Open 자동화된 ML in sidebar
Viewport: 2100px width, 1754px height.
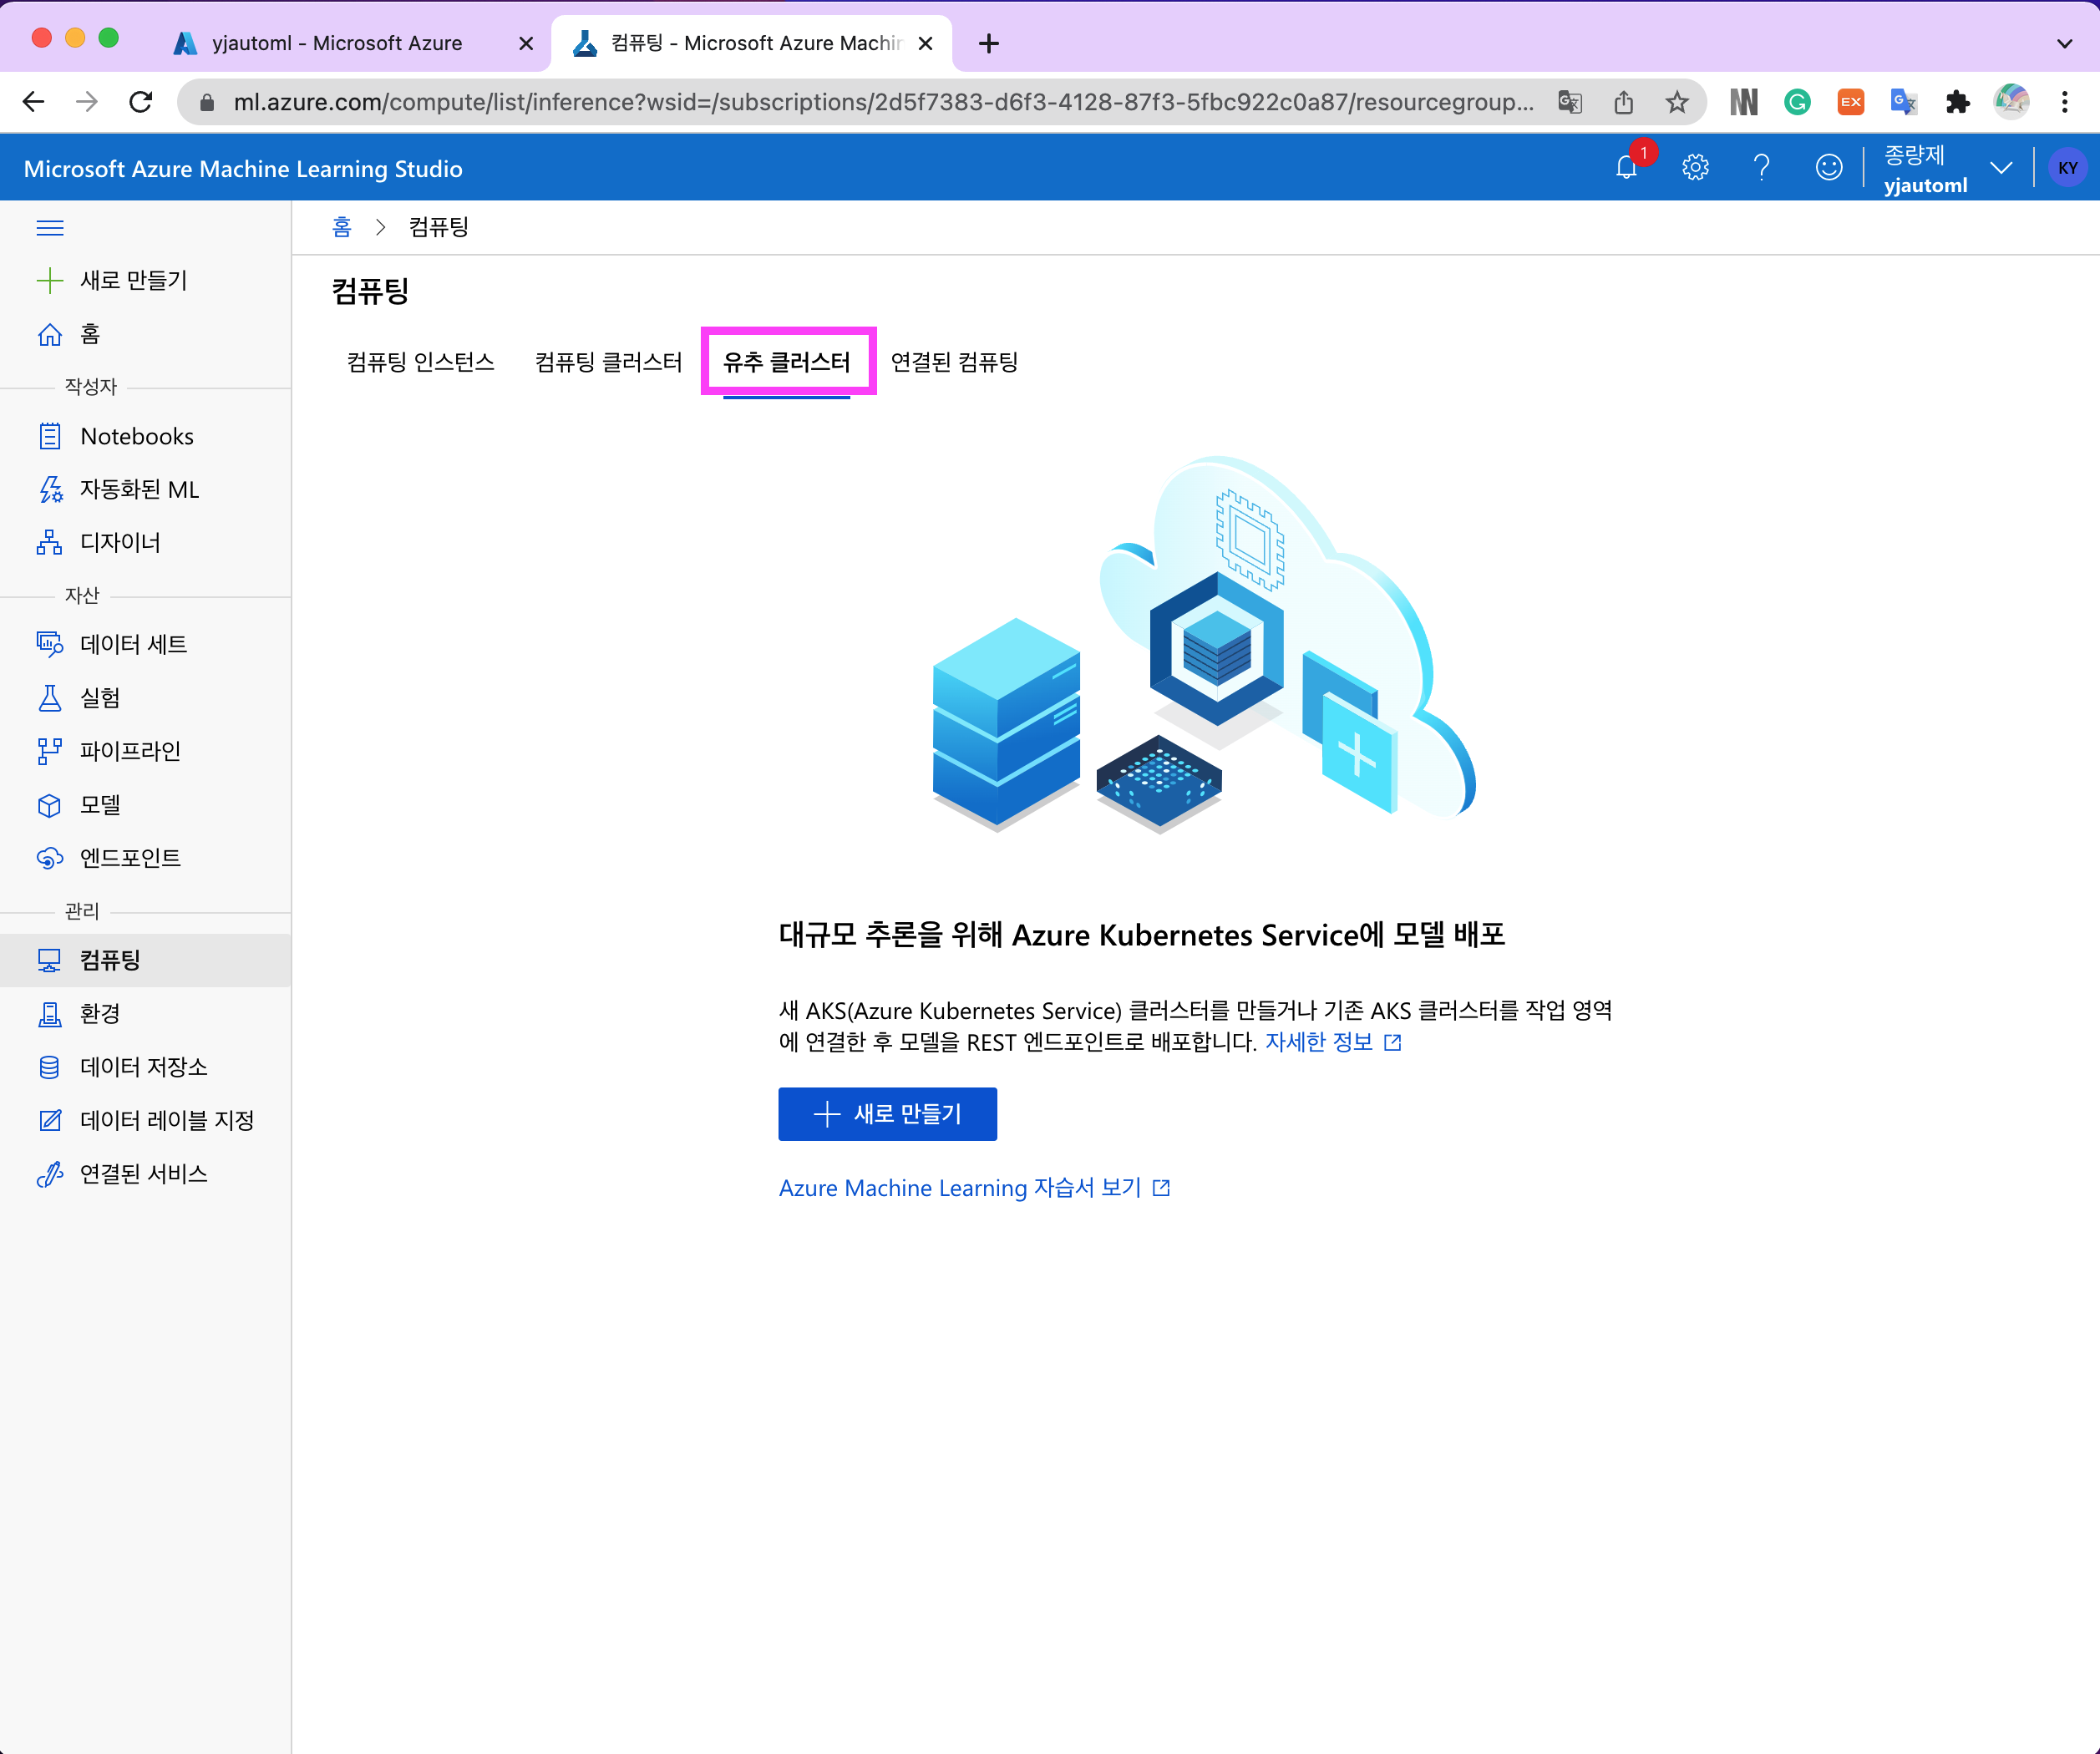pos(145,489)
